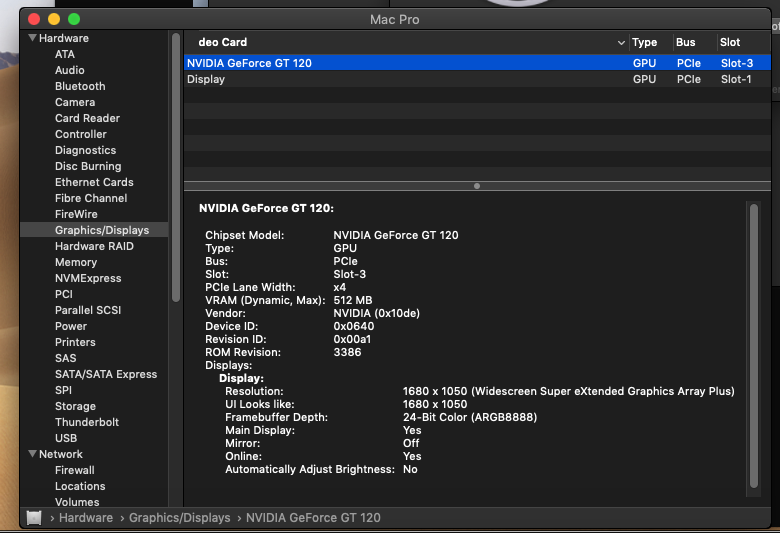This screenshot has height=533, width=780.
Task: Click the Hardware category label
Action: [x=64, y=38]
